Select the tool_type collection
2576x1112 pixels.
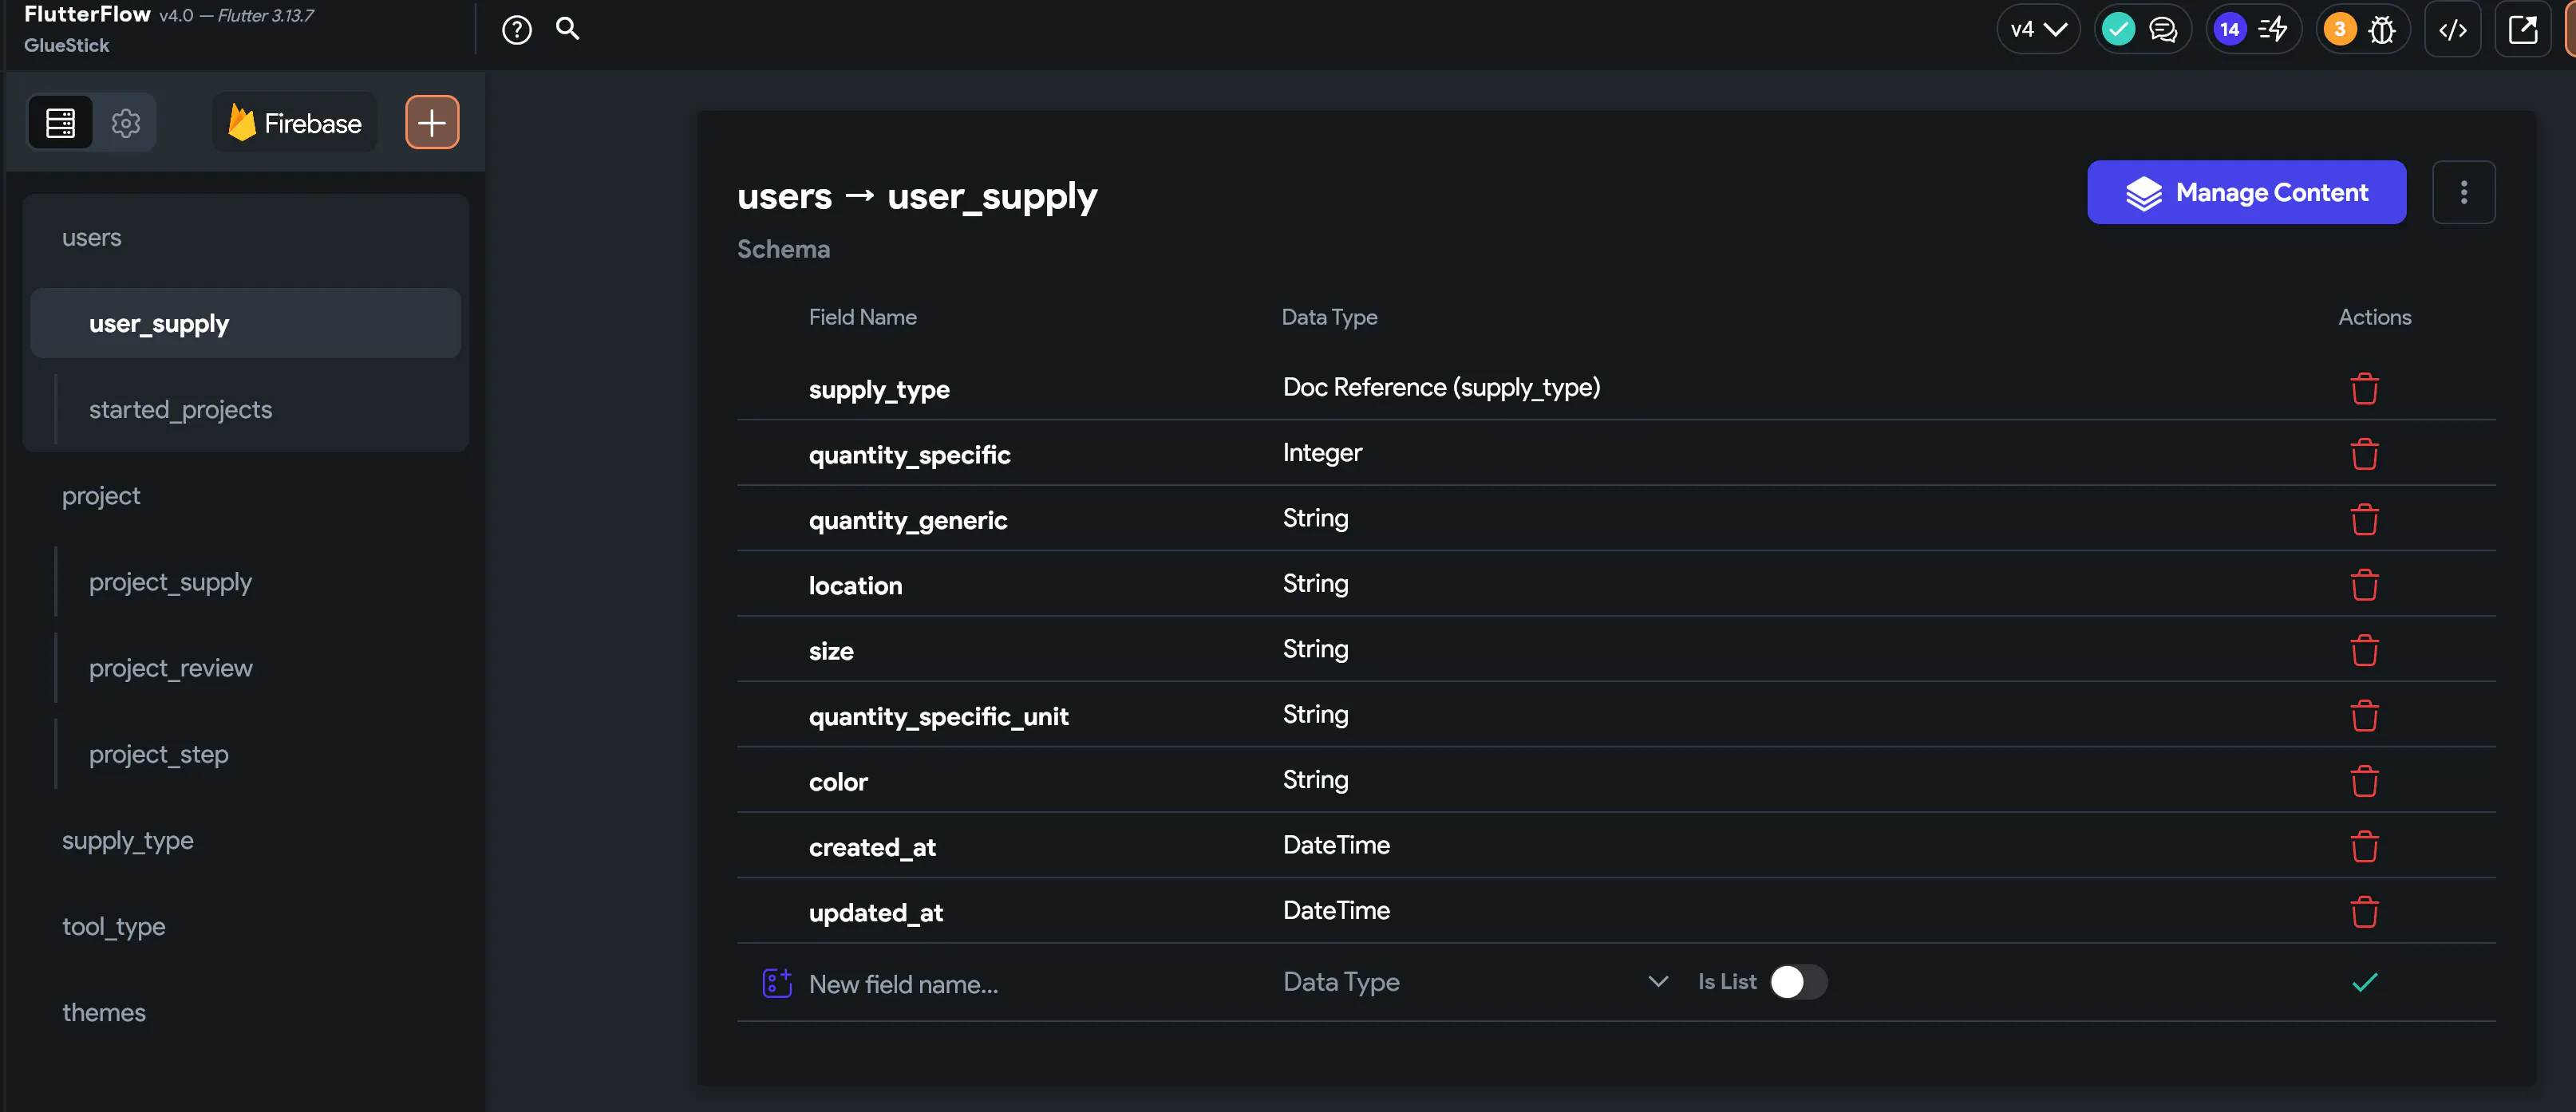(245, 927)
